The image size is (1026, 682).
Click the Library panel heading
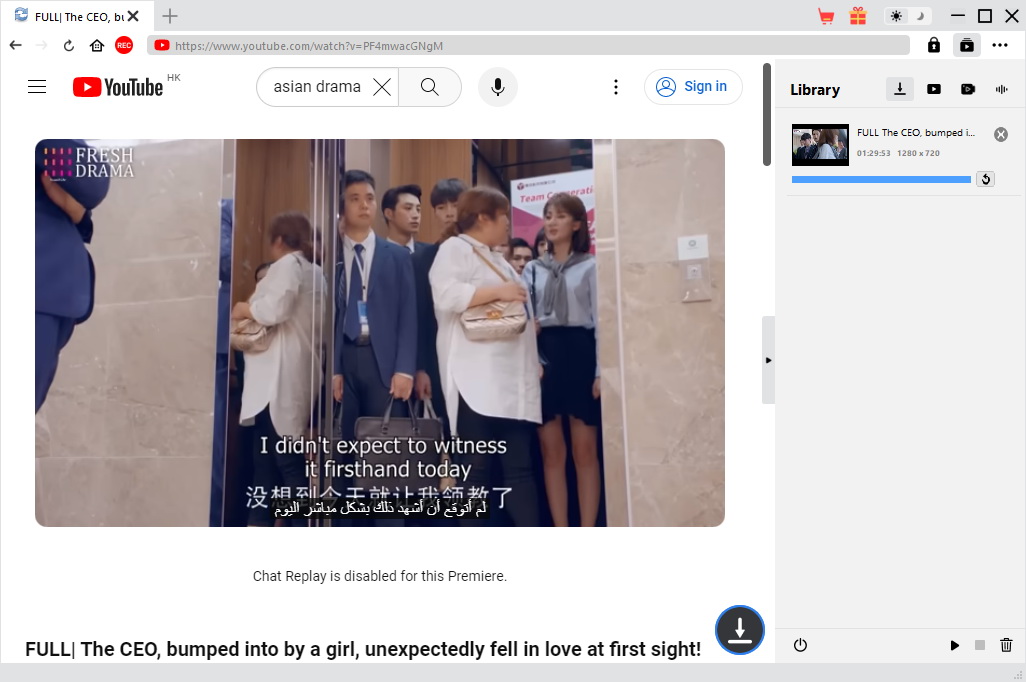pyautogui.click(x=815, y=90)
